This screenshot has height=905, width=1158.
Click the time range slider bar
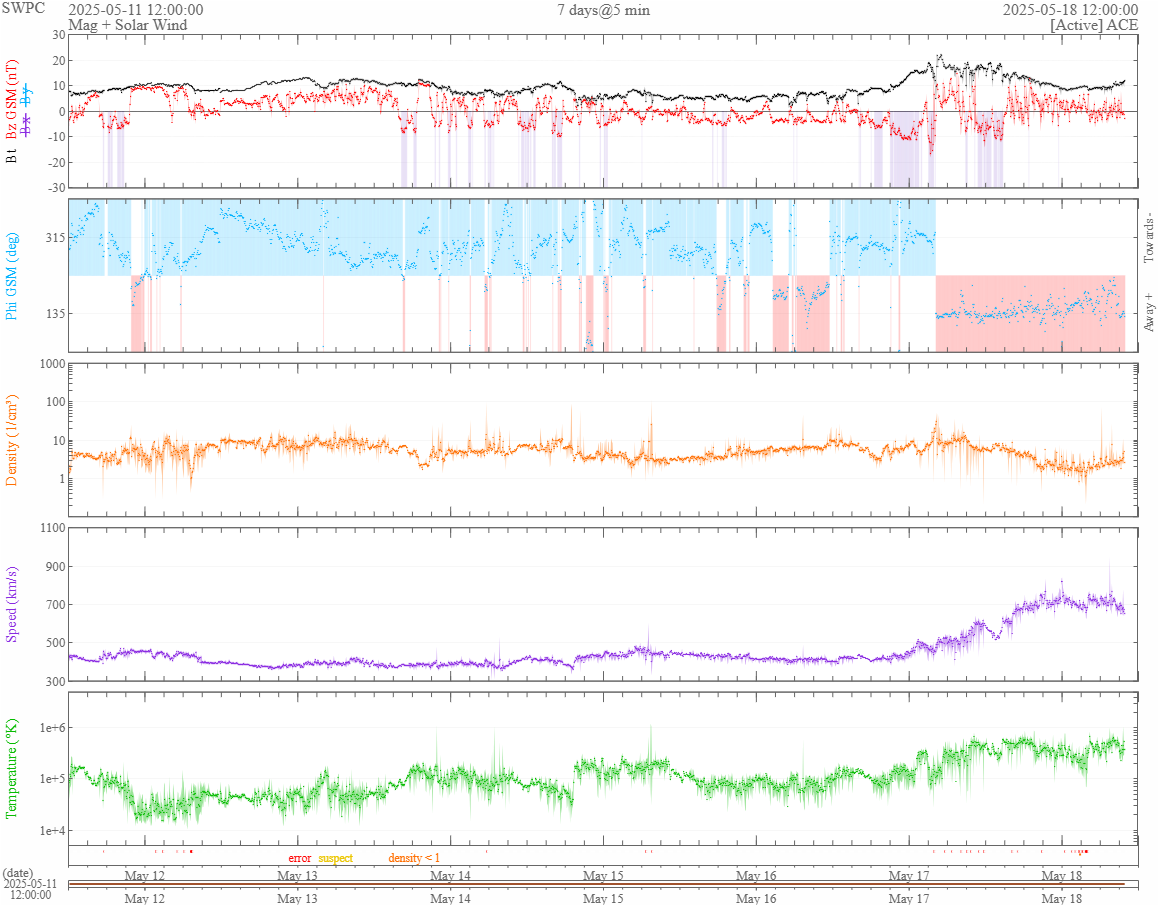[597, 884]
